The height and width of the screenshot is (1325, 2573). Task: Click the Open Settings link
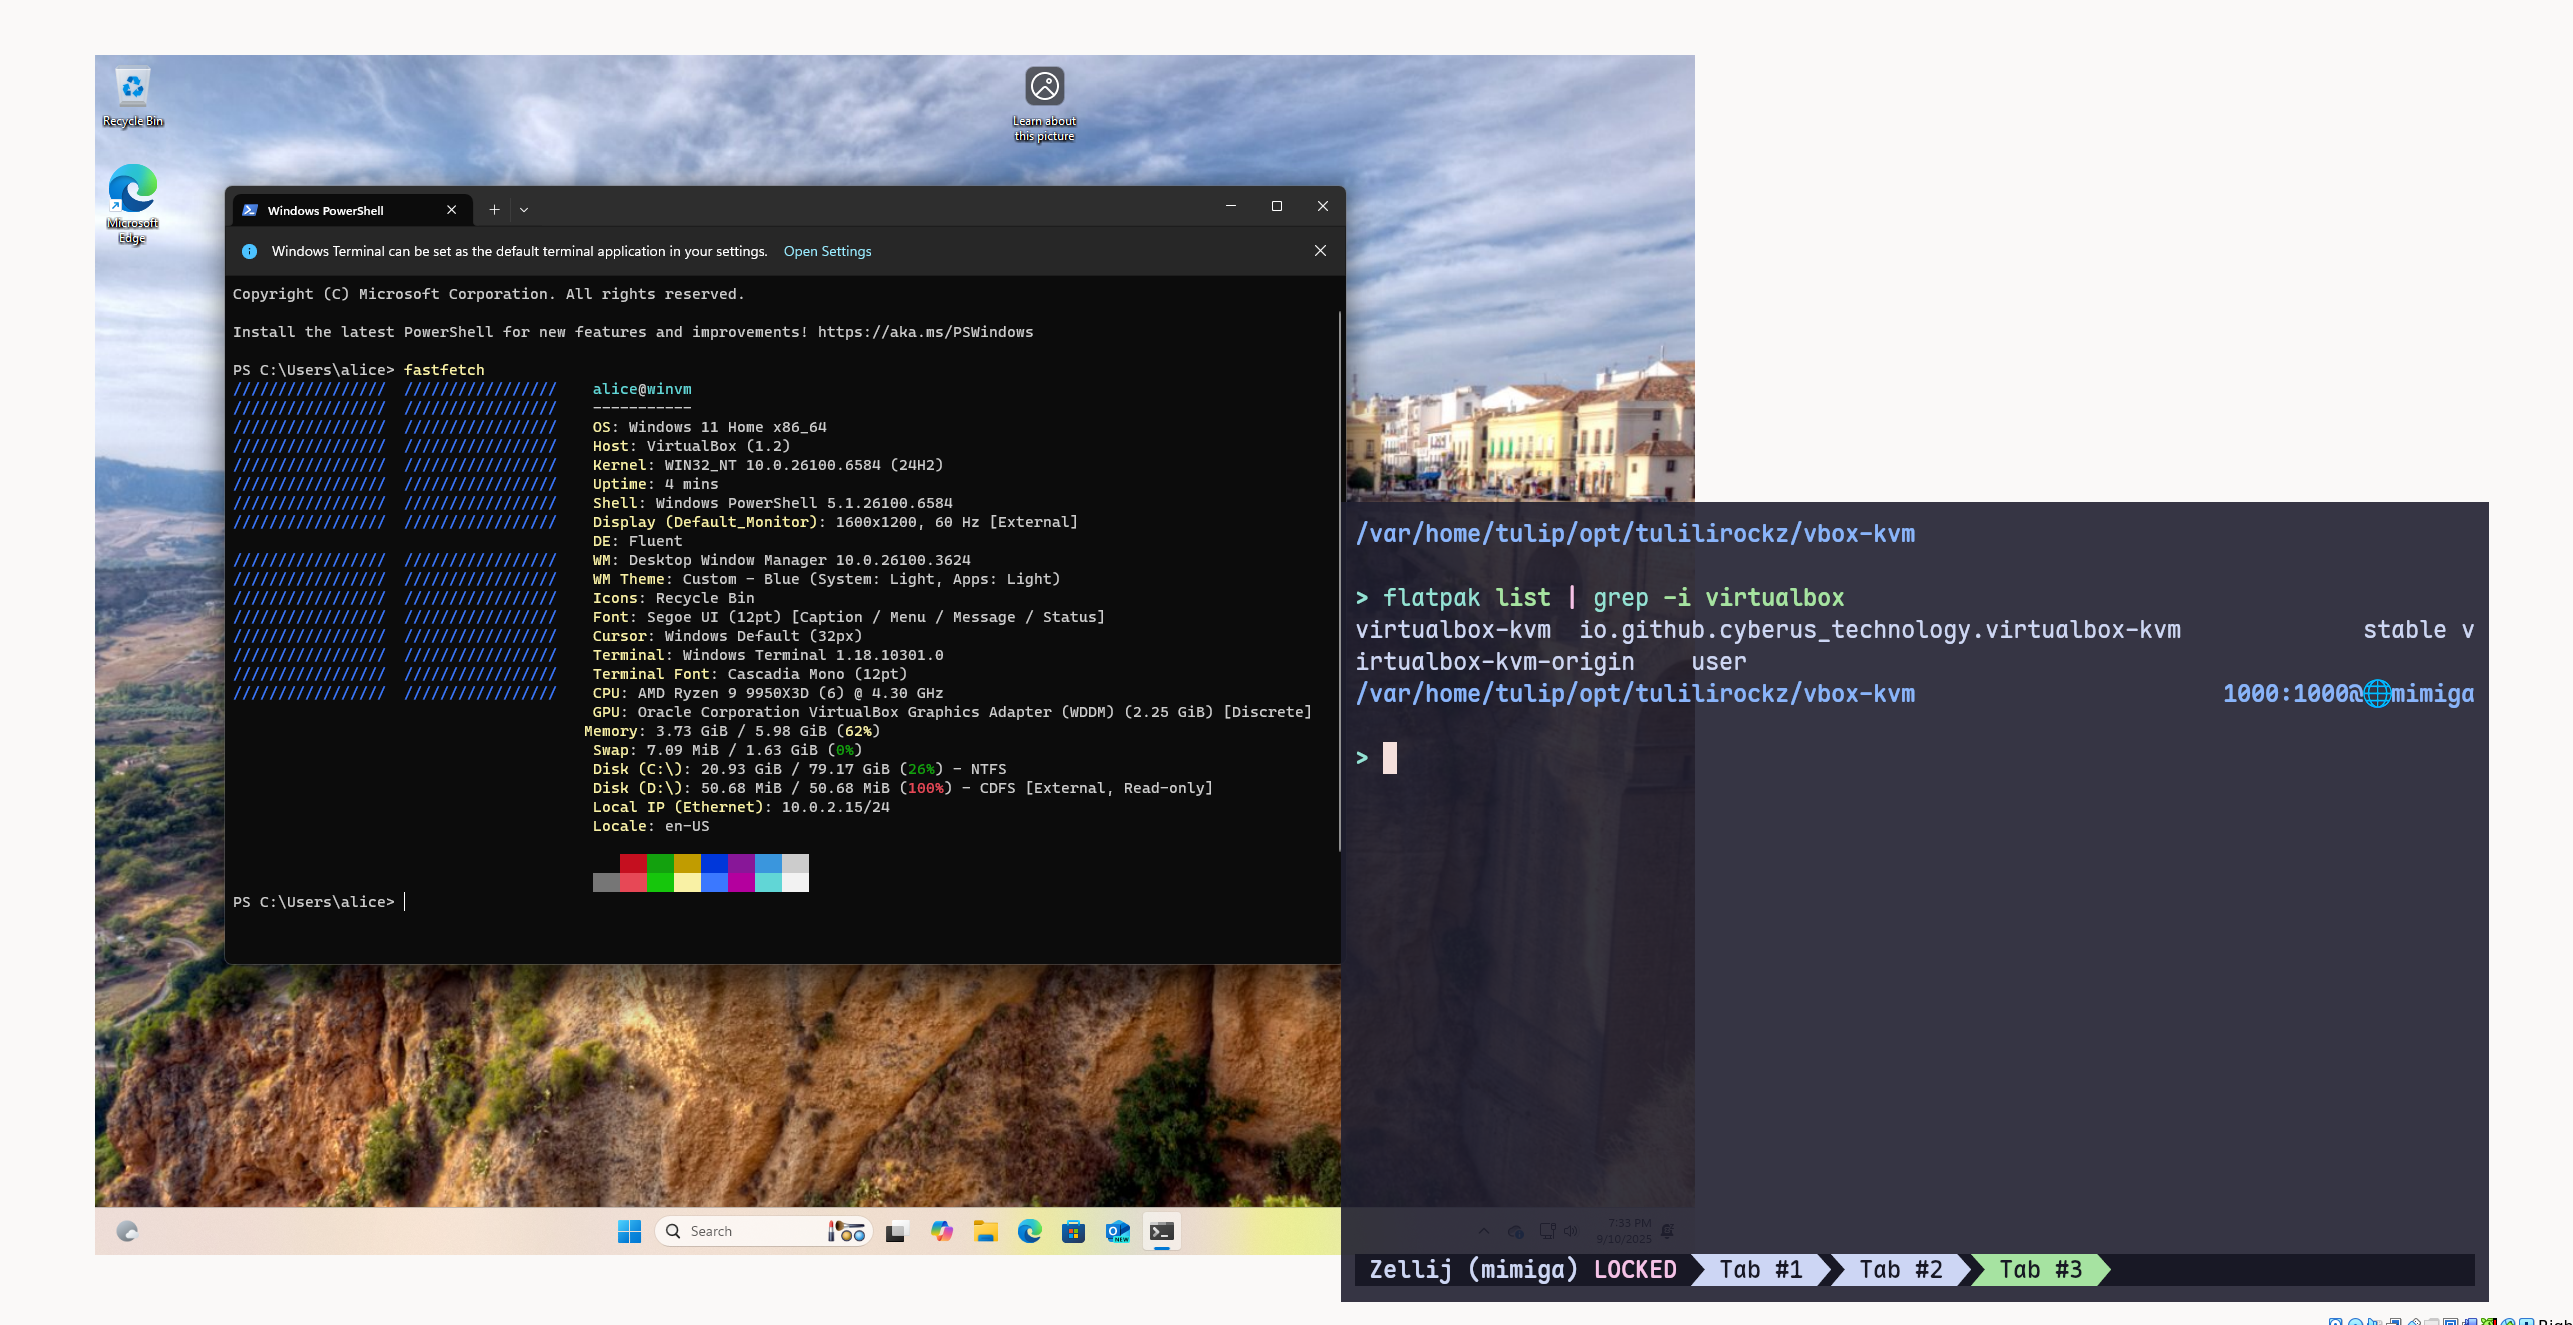pos(827,251)
